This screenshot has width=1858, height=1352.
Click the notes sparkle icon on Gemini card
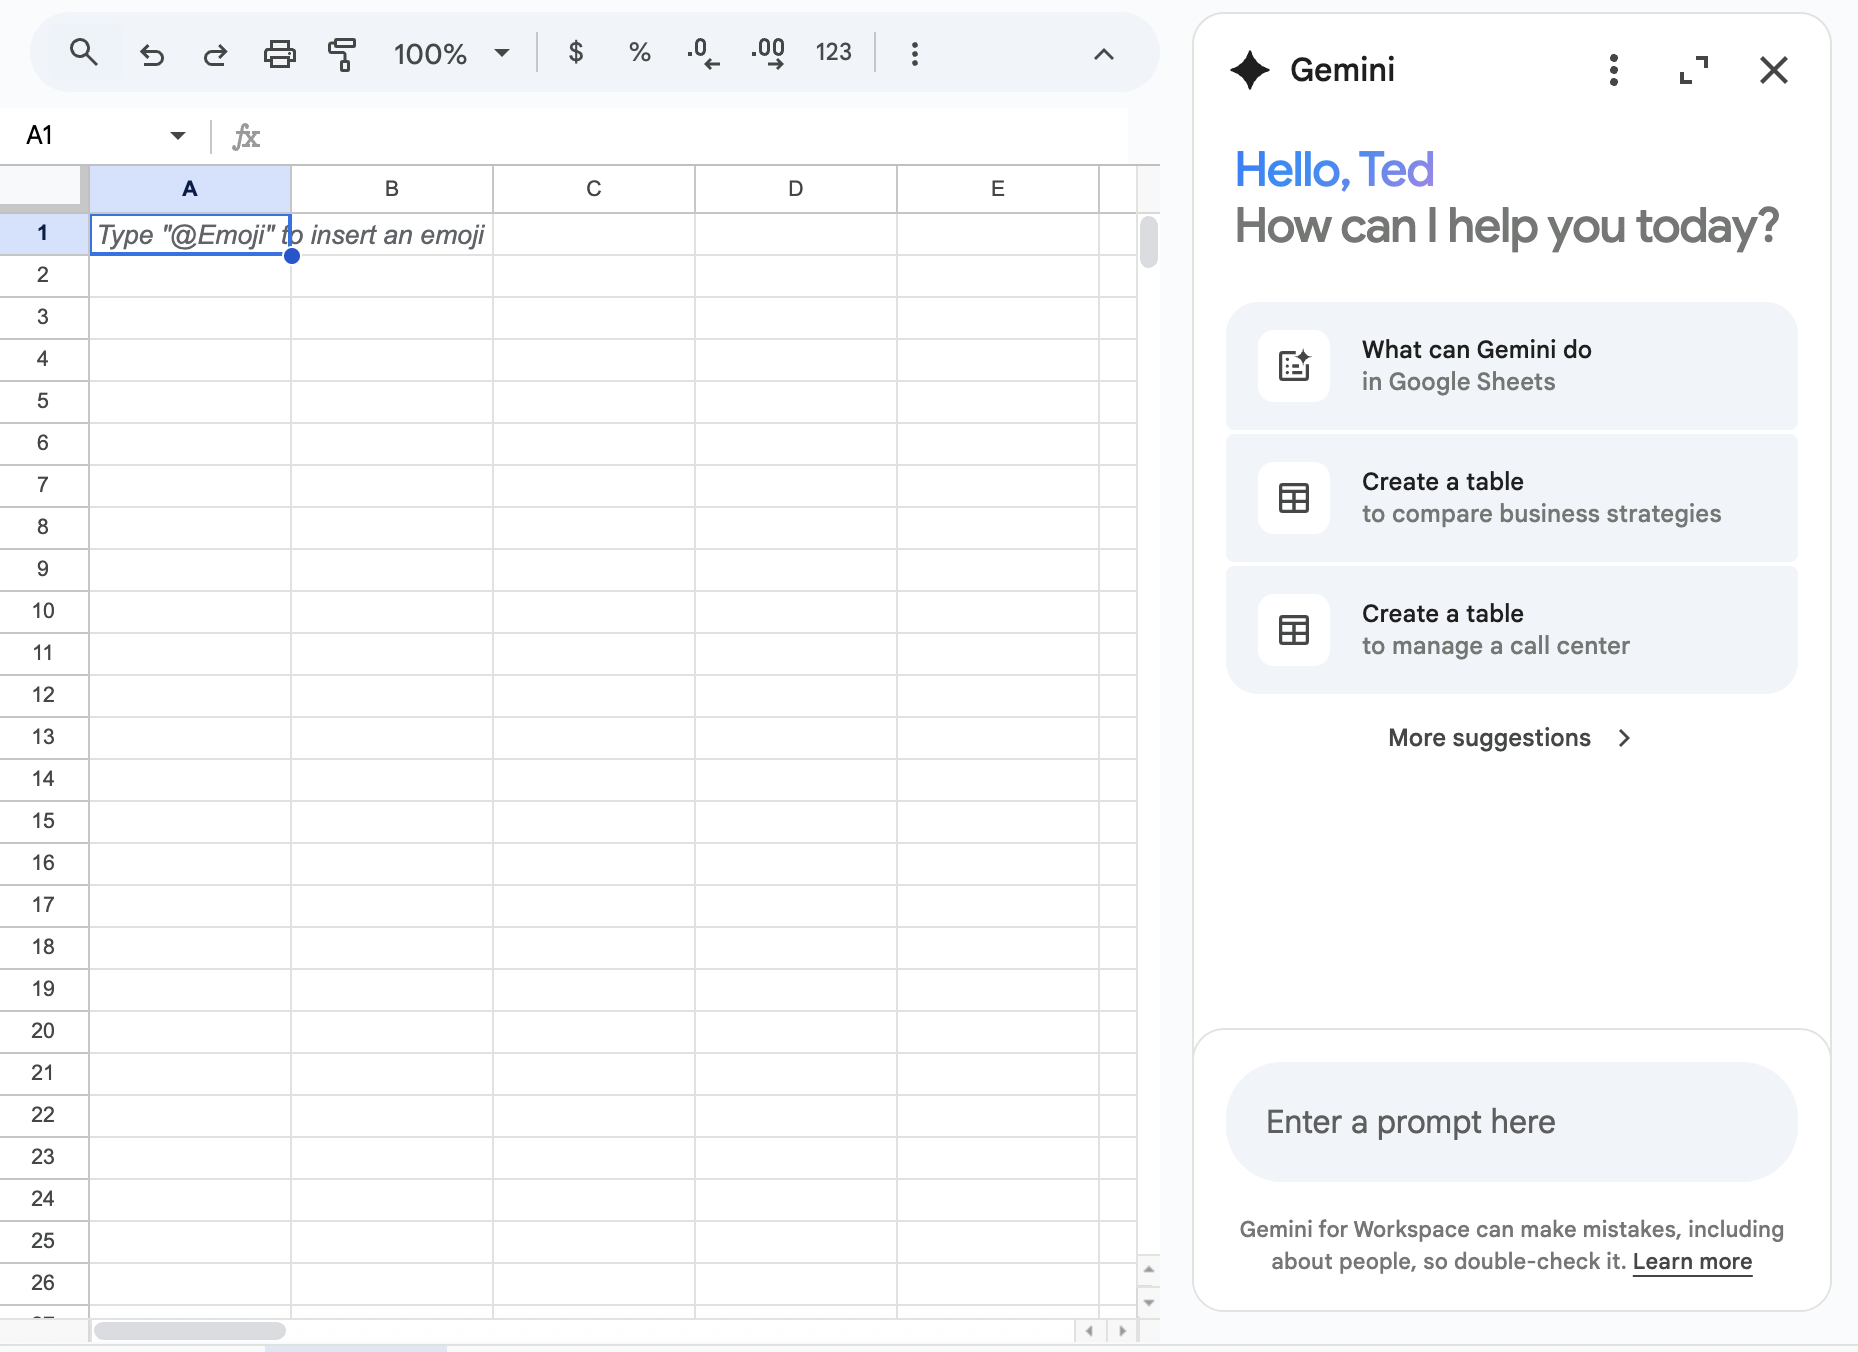[x=1294, y=366]
